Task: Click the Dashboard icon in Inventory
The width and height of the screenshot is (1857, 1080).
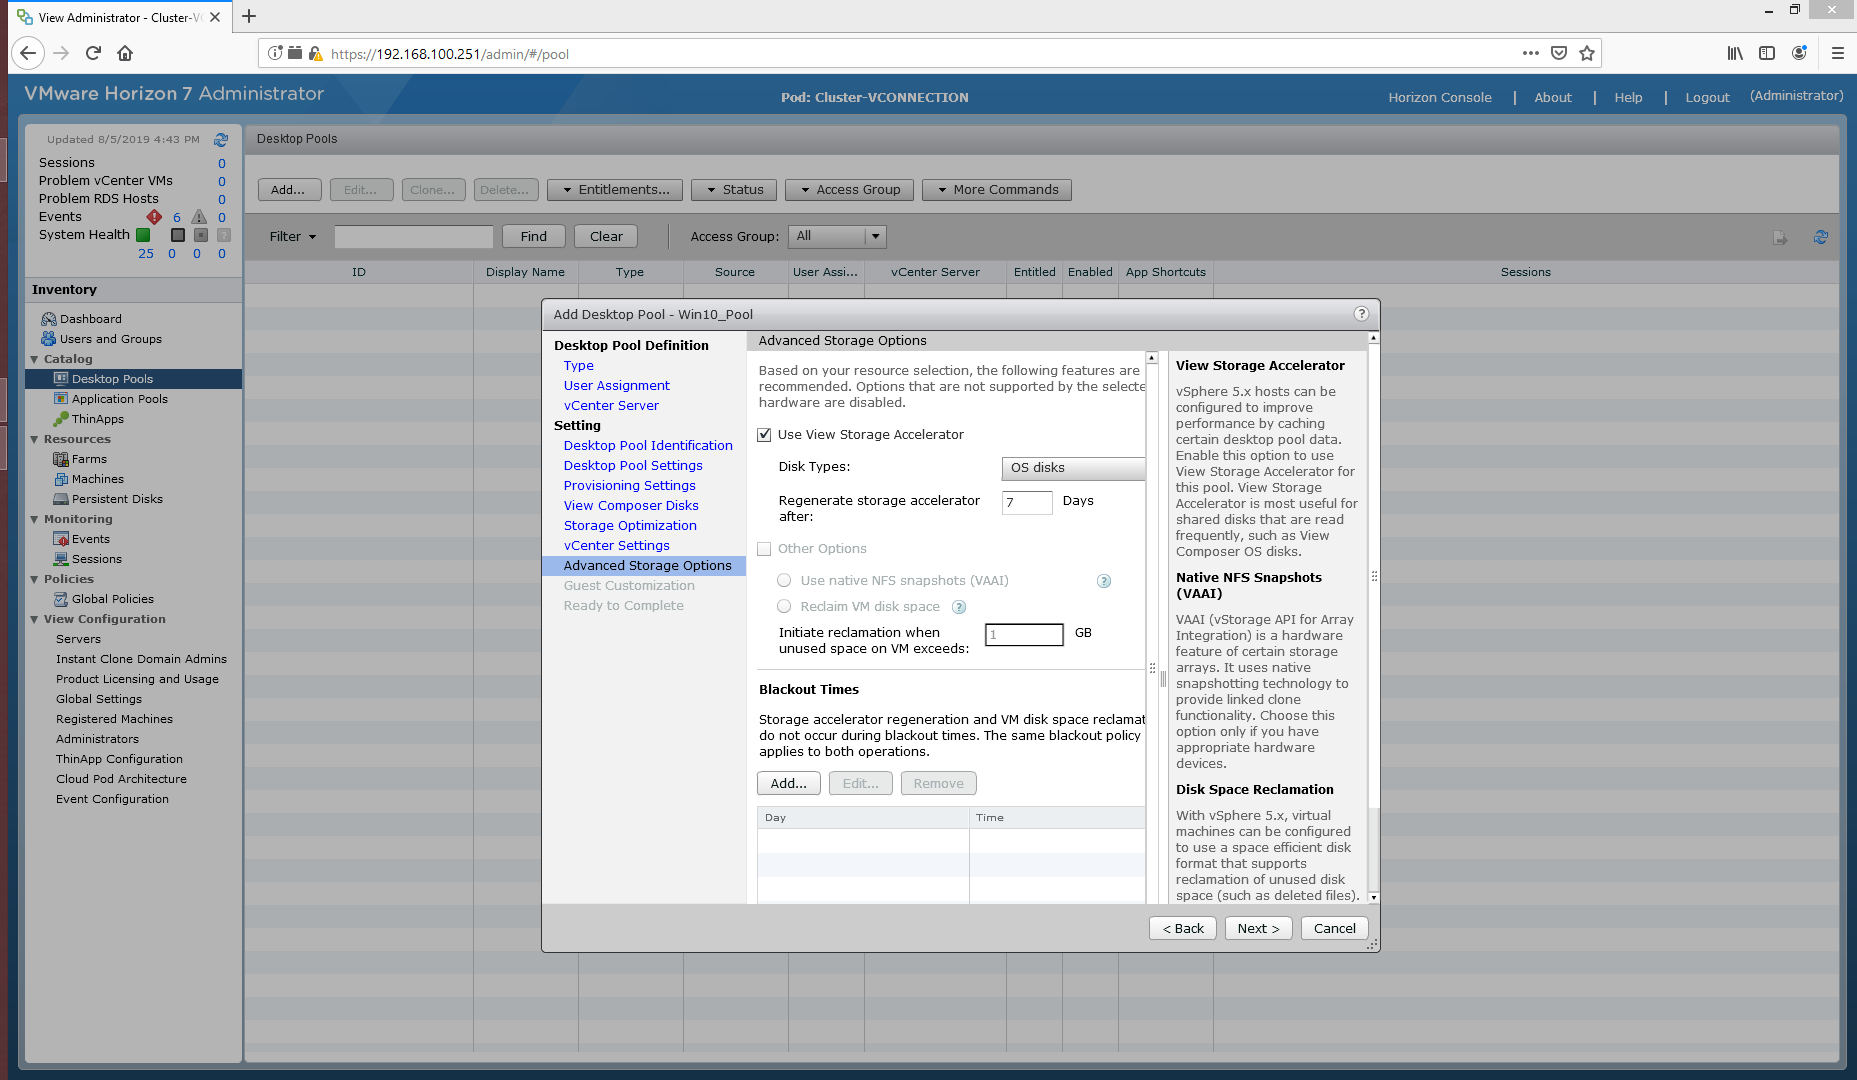Action: click(48, 319)
